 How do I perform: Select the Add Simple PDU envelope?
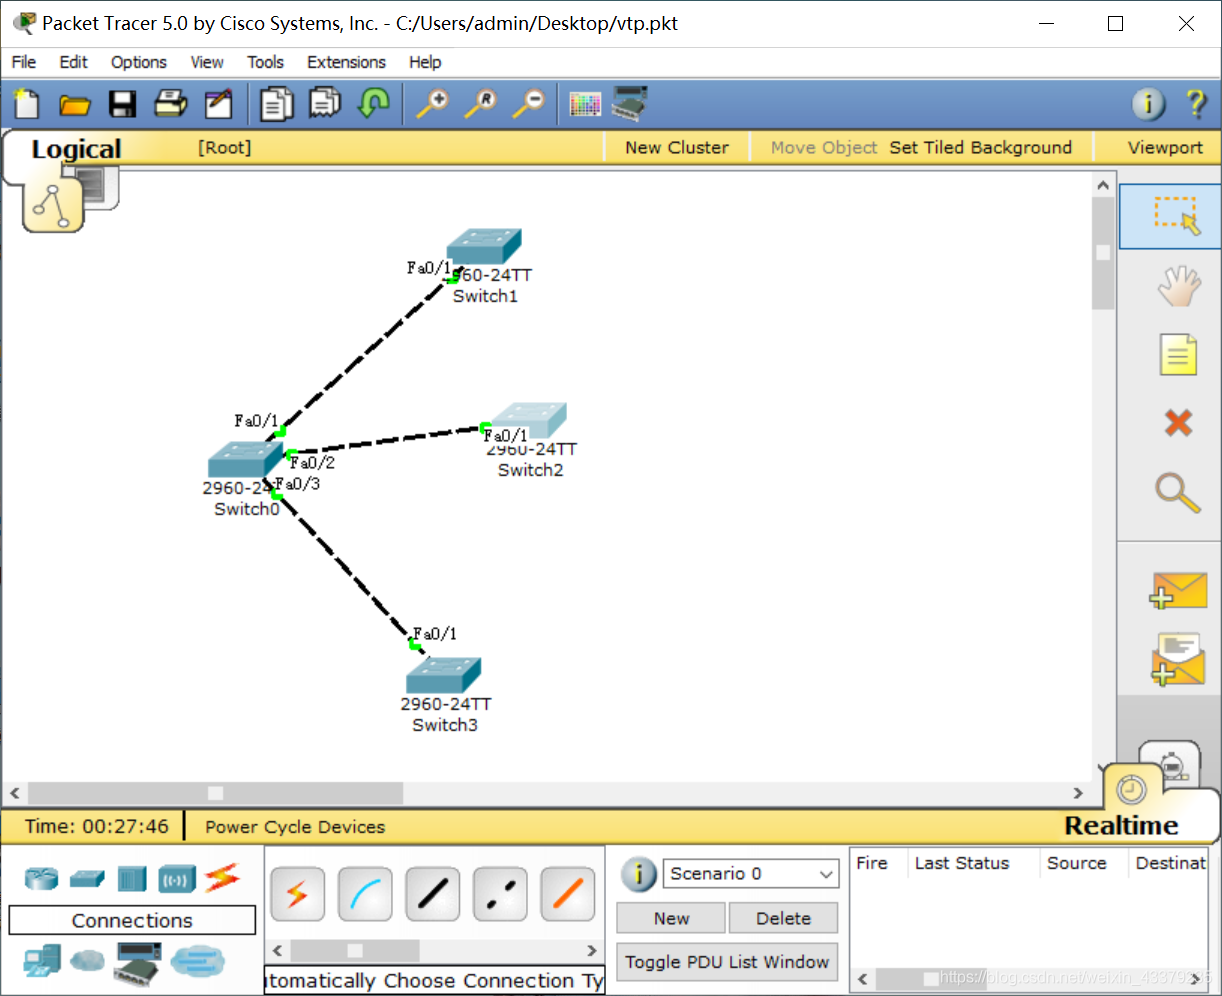pyautogui.click(x=1178, y=591)
